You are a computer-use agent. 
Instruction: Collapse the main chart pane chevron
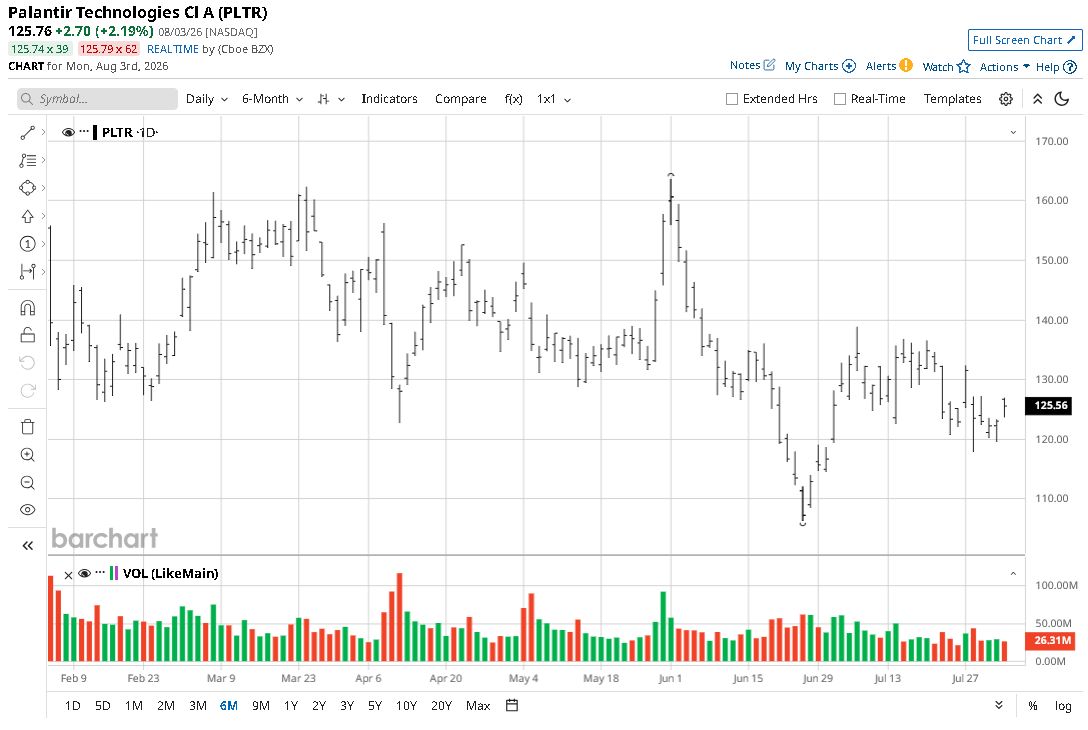[1013, 133]
